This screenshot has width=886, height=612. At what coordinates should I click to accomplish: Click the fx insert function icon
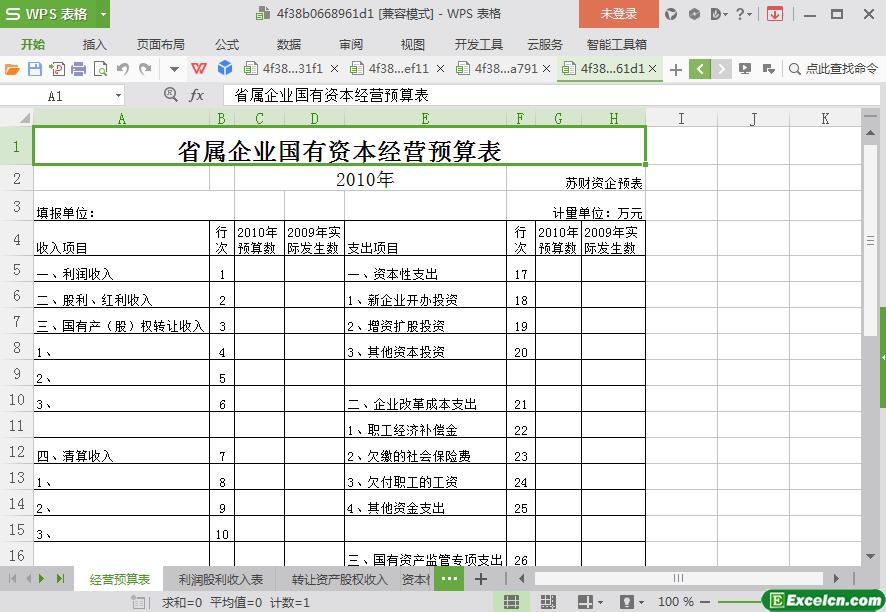[197, 95]
